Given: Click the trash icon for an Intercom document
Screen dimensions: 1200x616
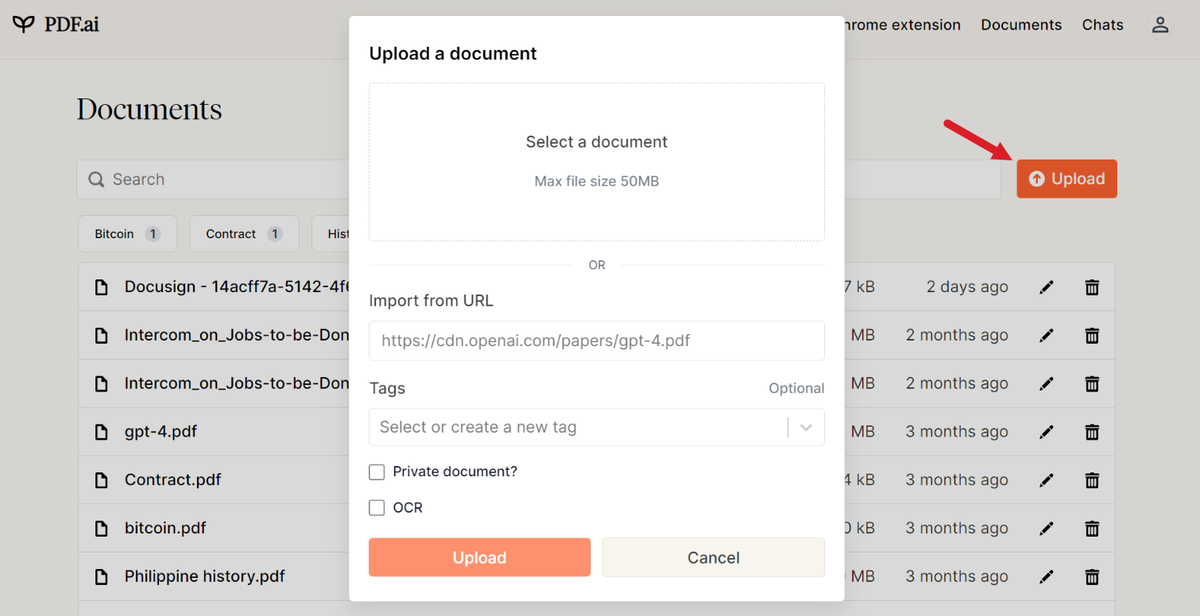Looking at the screenshot, I should [1091, 334].
